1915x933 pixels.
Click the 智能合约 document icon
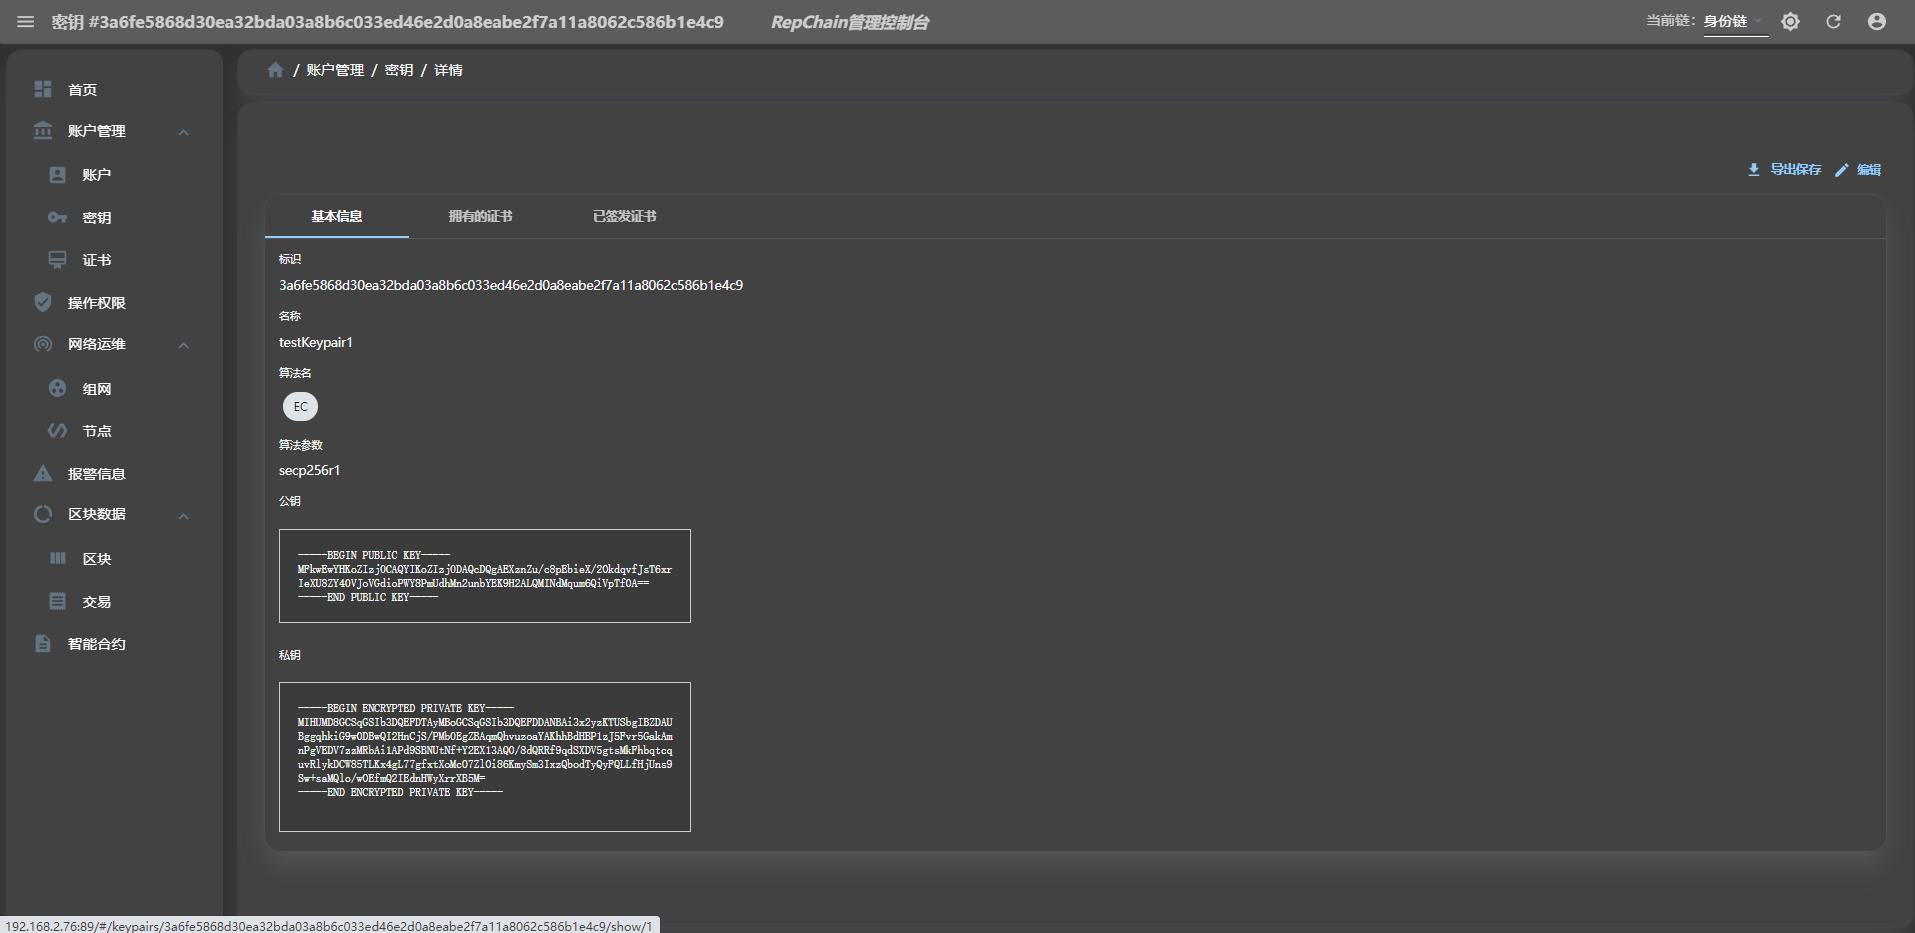tap(43, 643)
